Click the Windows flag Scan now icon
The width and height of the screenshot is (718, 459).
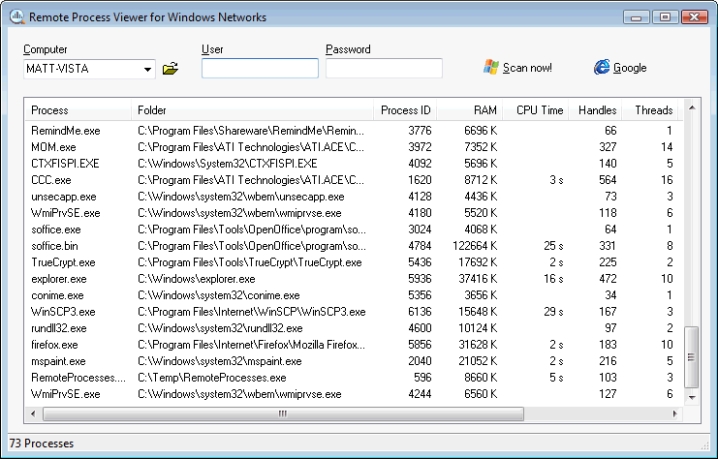pos(491,67)
